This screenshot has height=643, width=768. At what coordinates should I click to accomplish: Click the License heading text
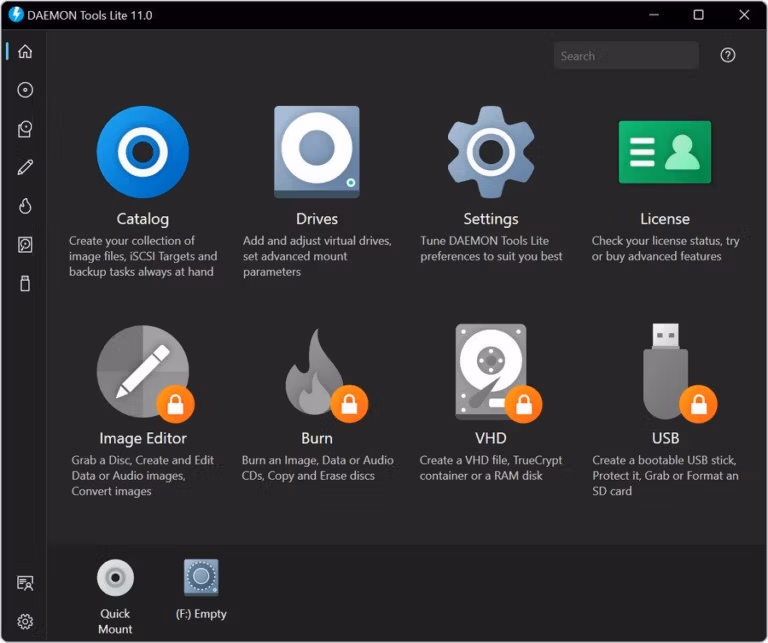[665, 219]
